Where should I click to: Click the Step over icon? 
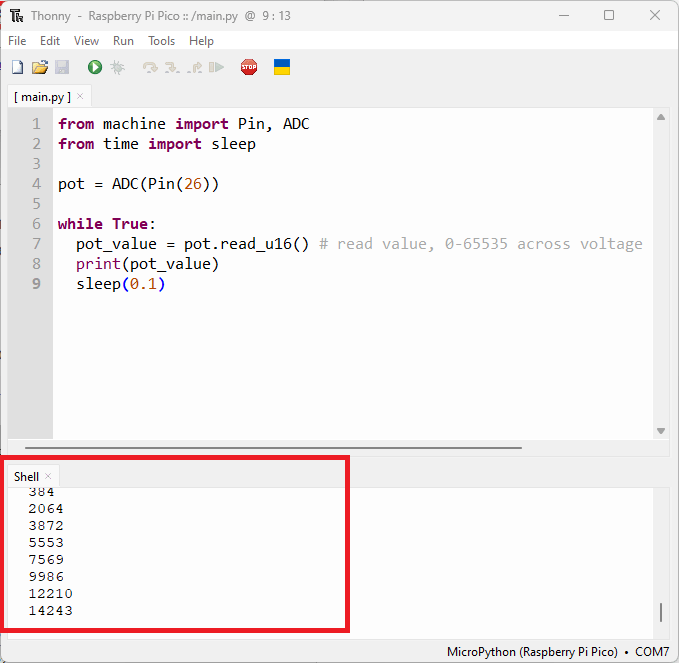point(150,67)
